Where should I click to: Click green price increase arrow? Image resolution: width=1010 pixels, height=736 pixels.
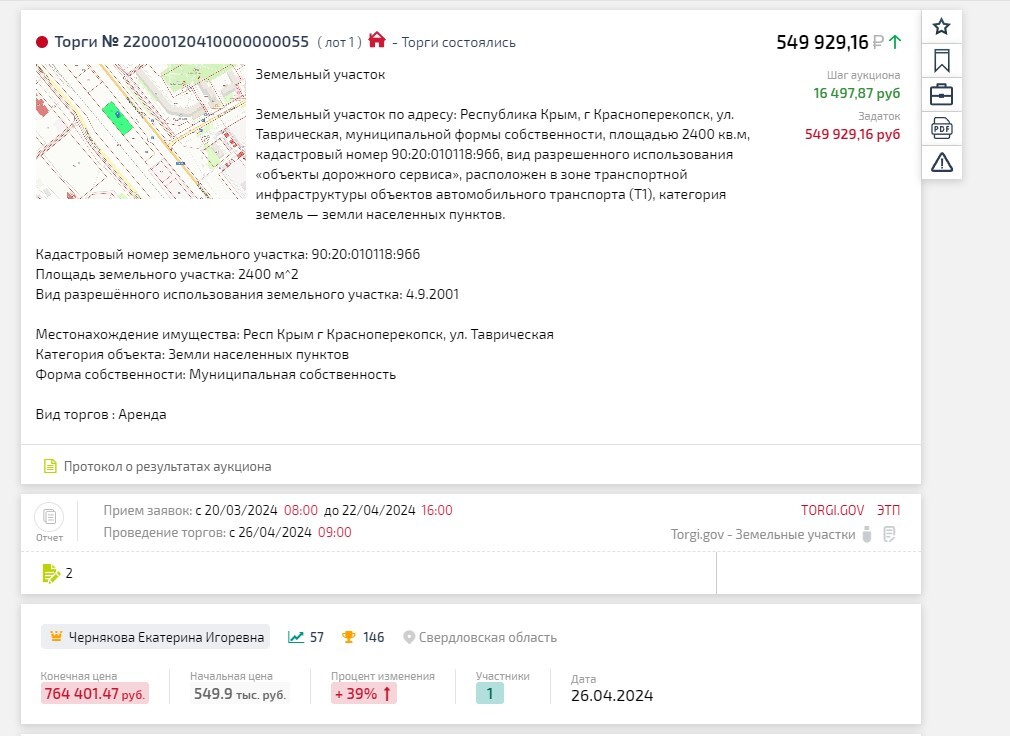coord(895,42)
